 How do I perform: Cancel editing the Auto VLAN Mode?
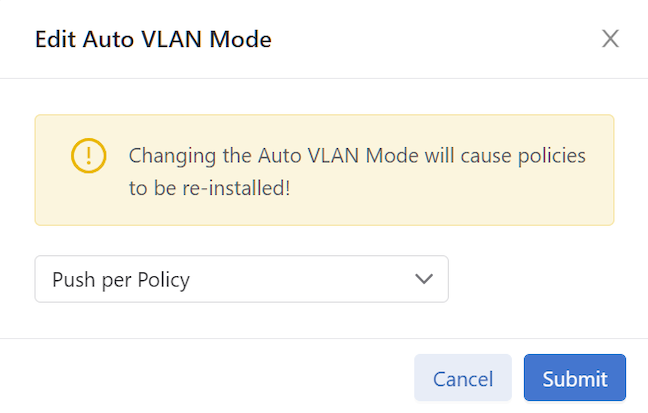(463, 377)
